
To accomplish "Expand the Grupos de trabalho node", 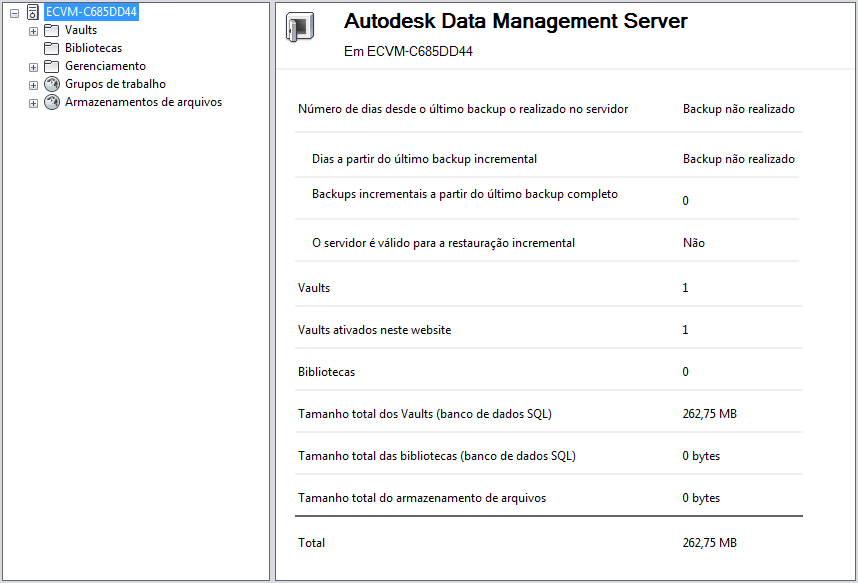I will pyautogui.click(x=33, y=85).
